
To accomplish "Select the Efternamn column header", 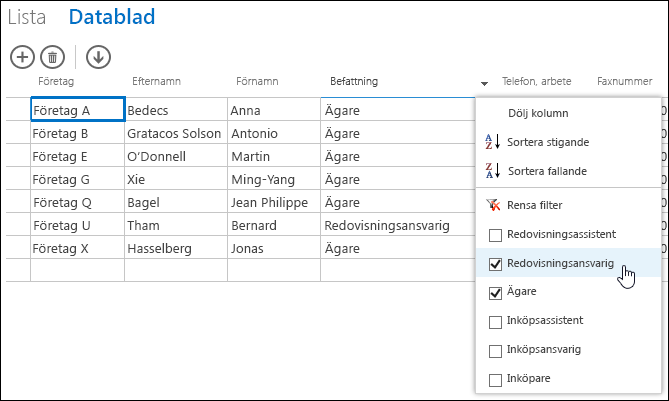I will 157,81.
